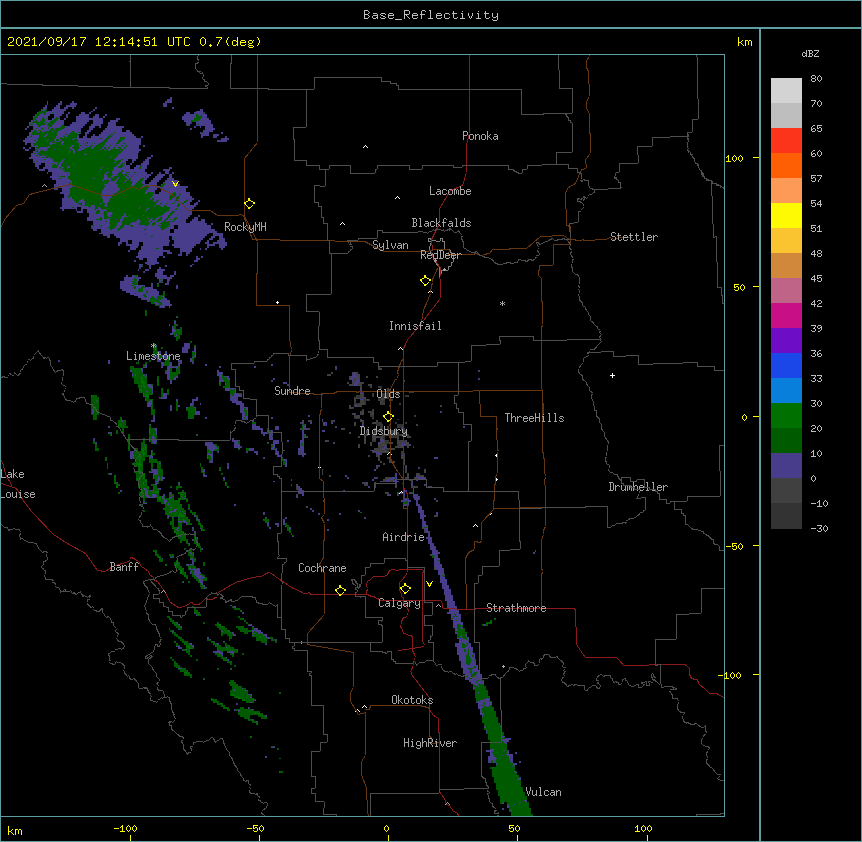Click the yellow diamond marker above Calgary
Viewport: 862px width, 842px height.
tap(405, 589)
